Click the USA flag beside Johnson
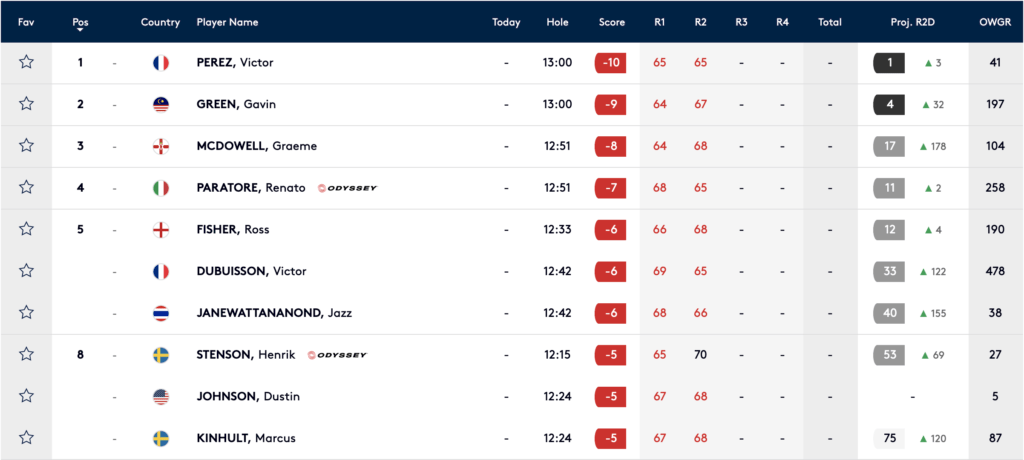The height and width of the screenshot is (460, 1024). pyautogui.click(x=161, y=397)
